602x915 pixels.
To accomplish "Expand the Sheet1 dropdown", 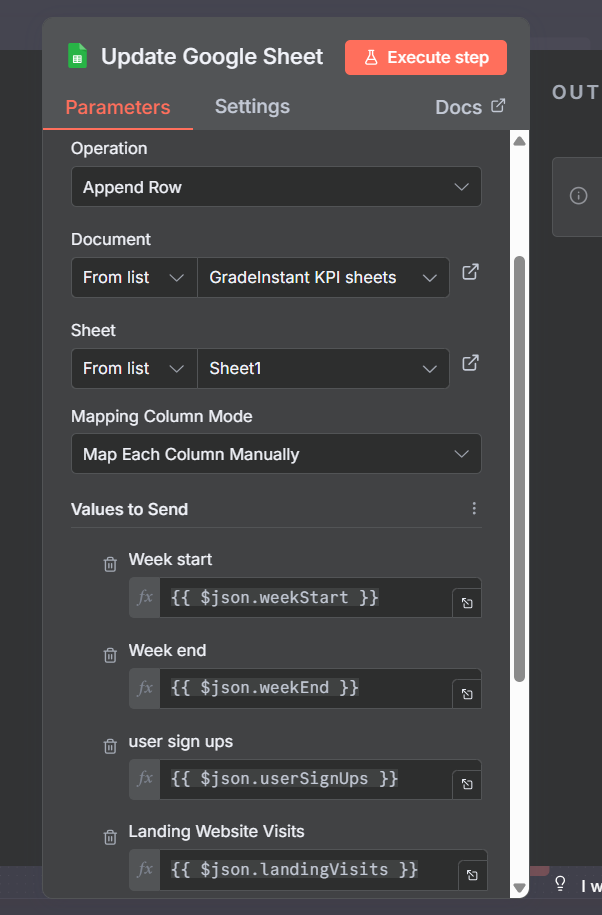I will (x=323, y=369).
